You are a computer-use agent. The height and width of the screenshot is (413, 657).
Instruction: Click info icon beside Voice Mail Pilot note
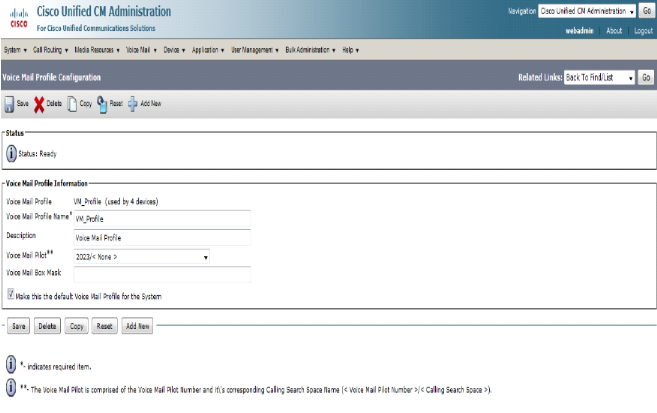(11, 387)
